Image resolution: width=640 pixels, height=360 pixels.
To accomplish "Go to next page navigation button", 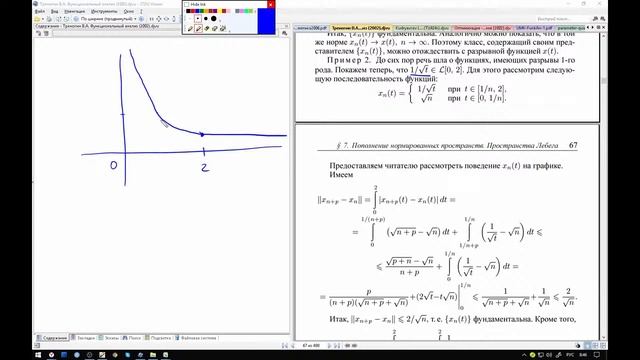I will (x=329, y=346).
